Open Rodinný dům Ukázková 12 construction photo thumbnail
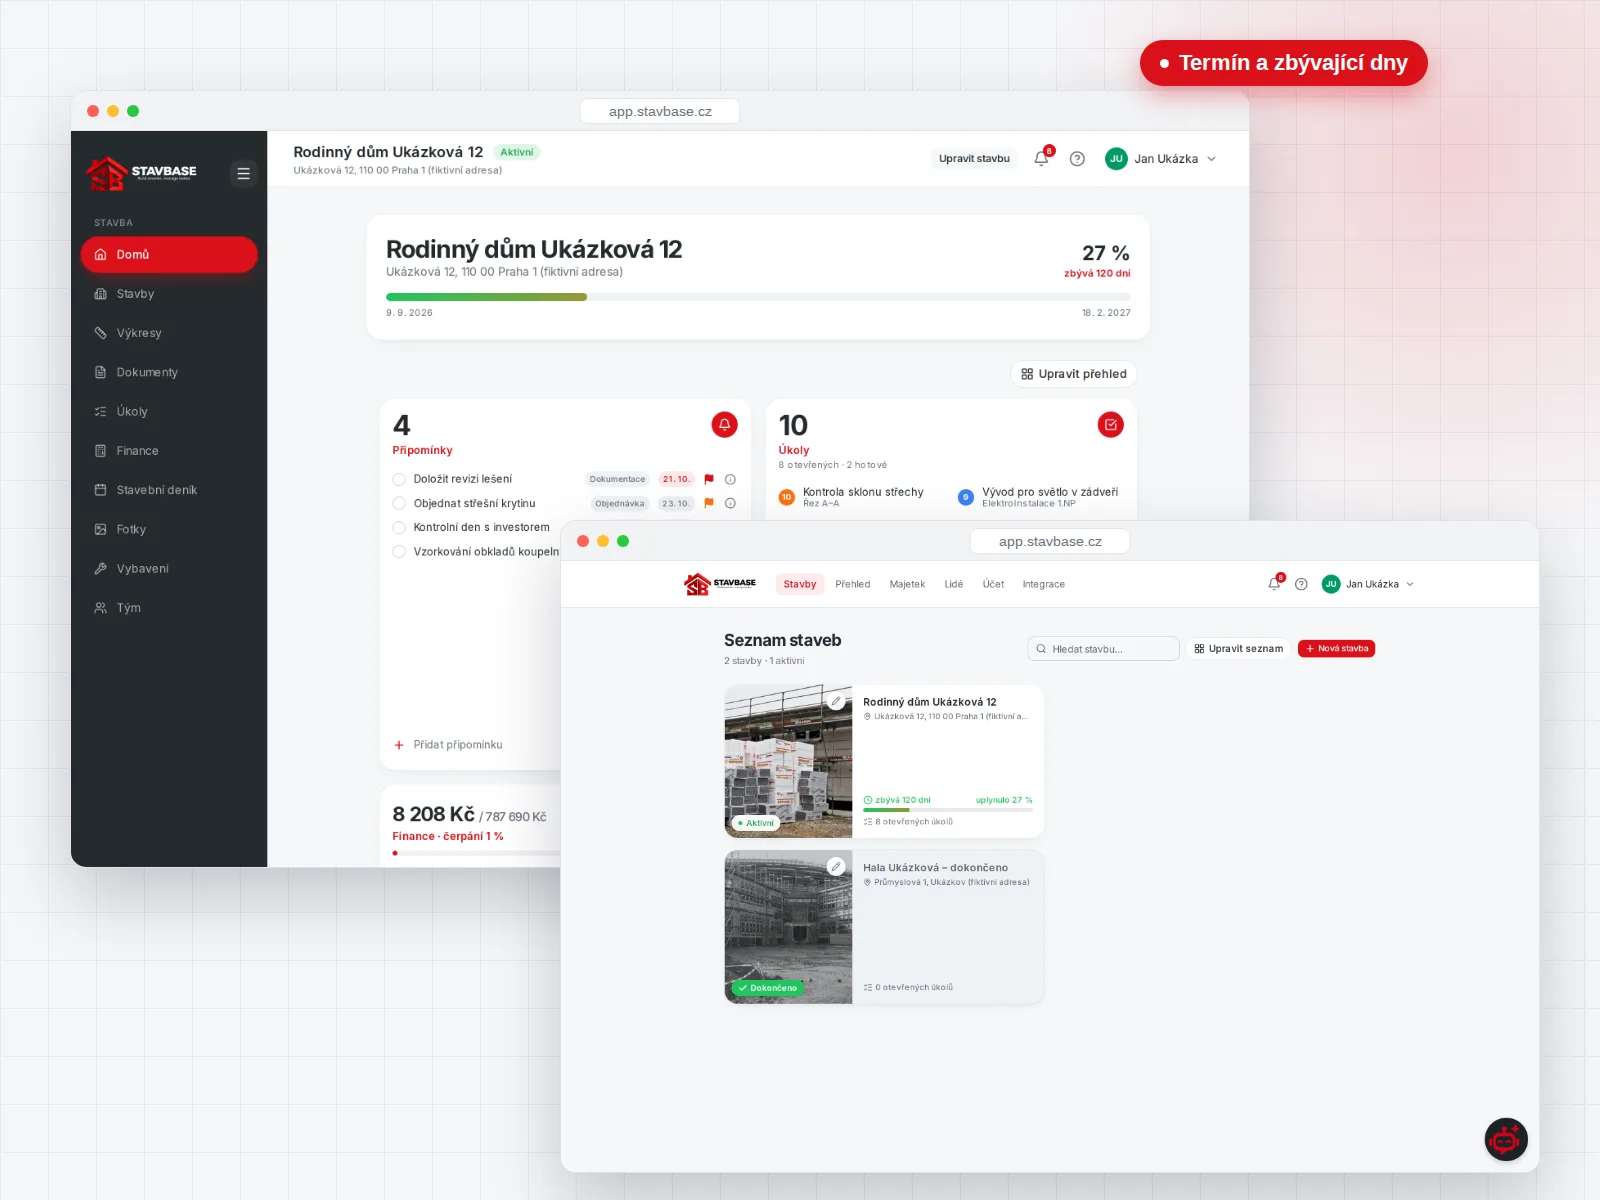The height and width of the screenshot is (1200, 1600). 788,761
